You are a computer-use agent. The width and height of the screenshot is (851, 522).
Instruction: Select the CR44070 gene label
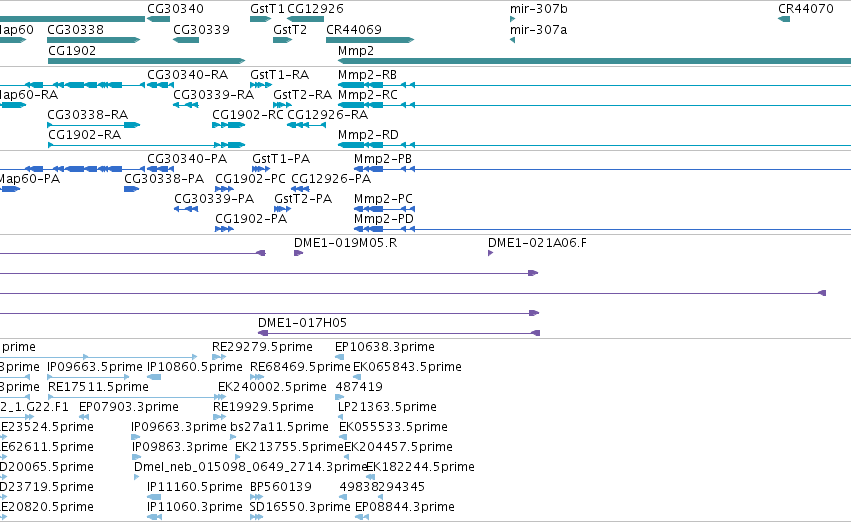coord(805,9)
